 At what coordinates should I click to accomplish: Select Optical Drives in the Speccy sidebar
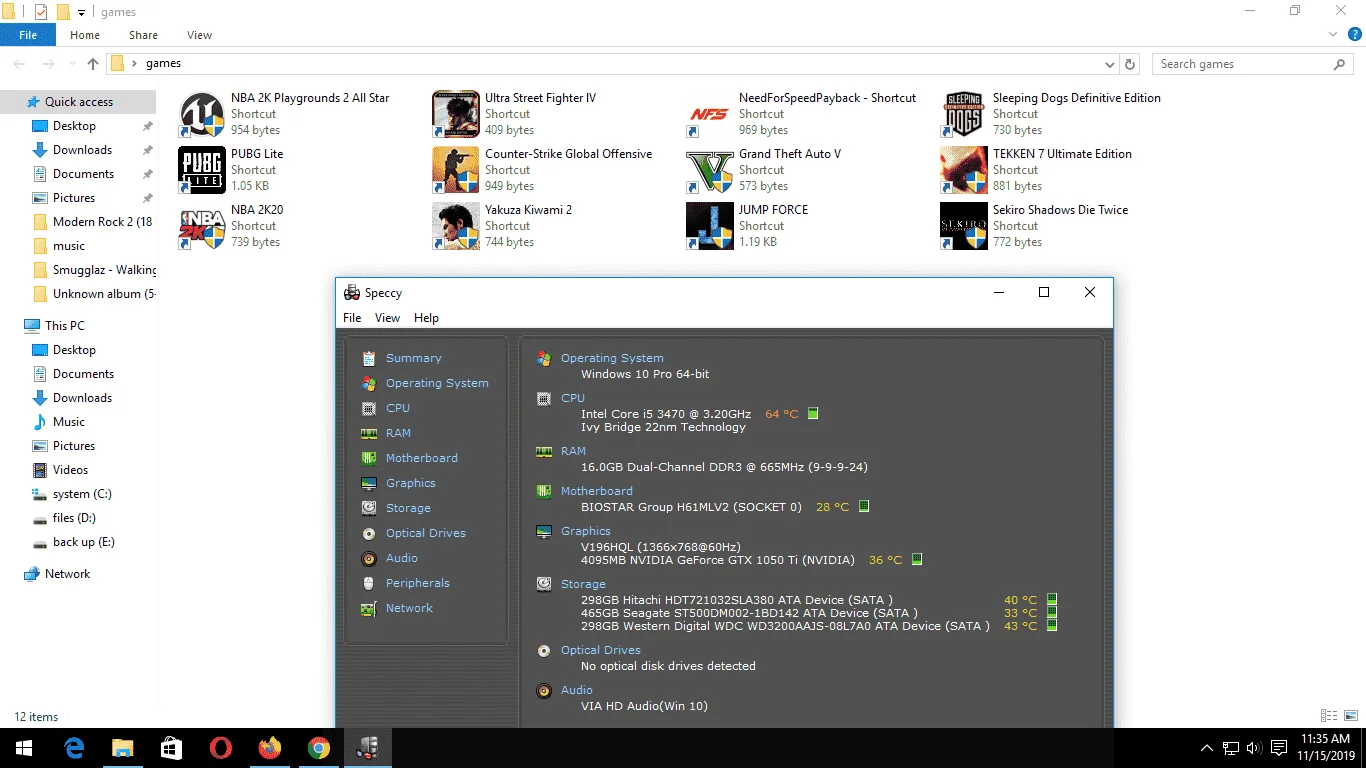pos(425,533)
